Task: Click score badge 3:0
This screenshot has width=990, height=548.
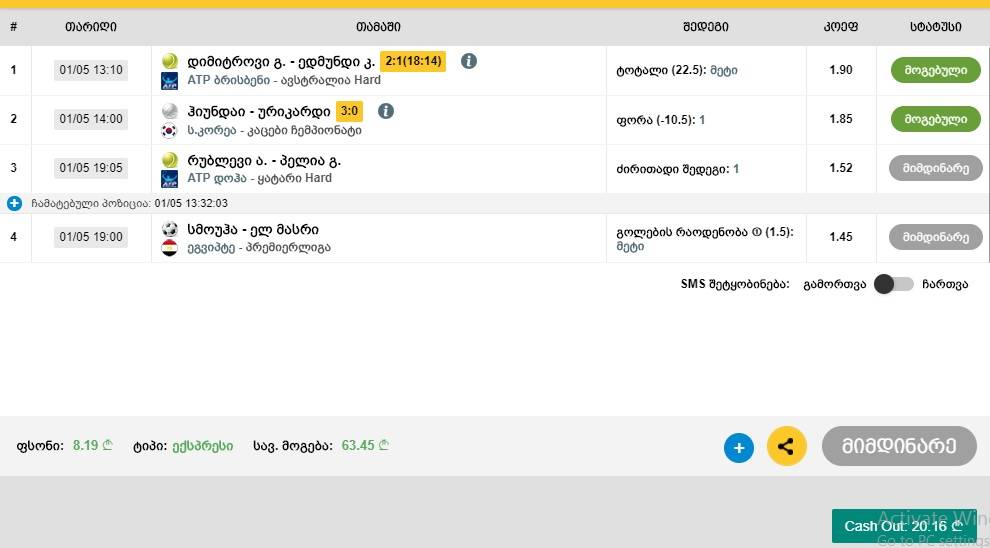Action: 349,112
